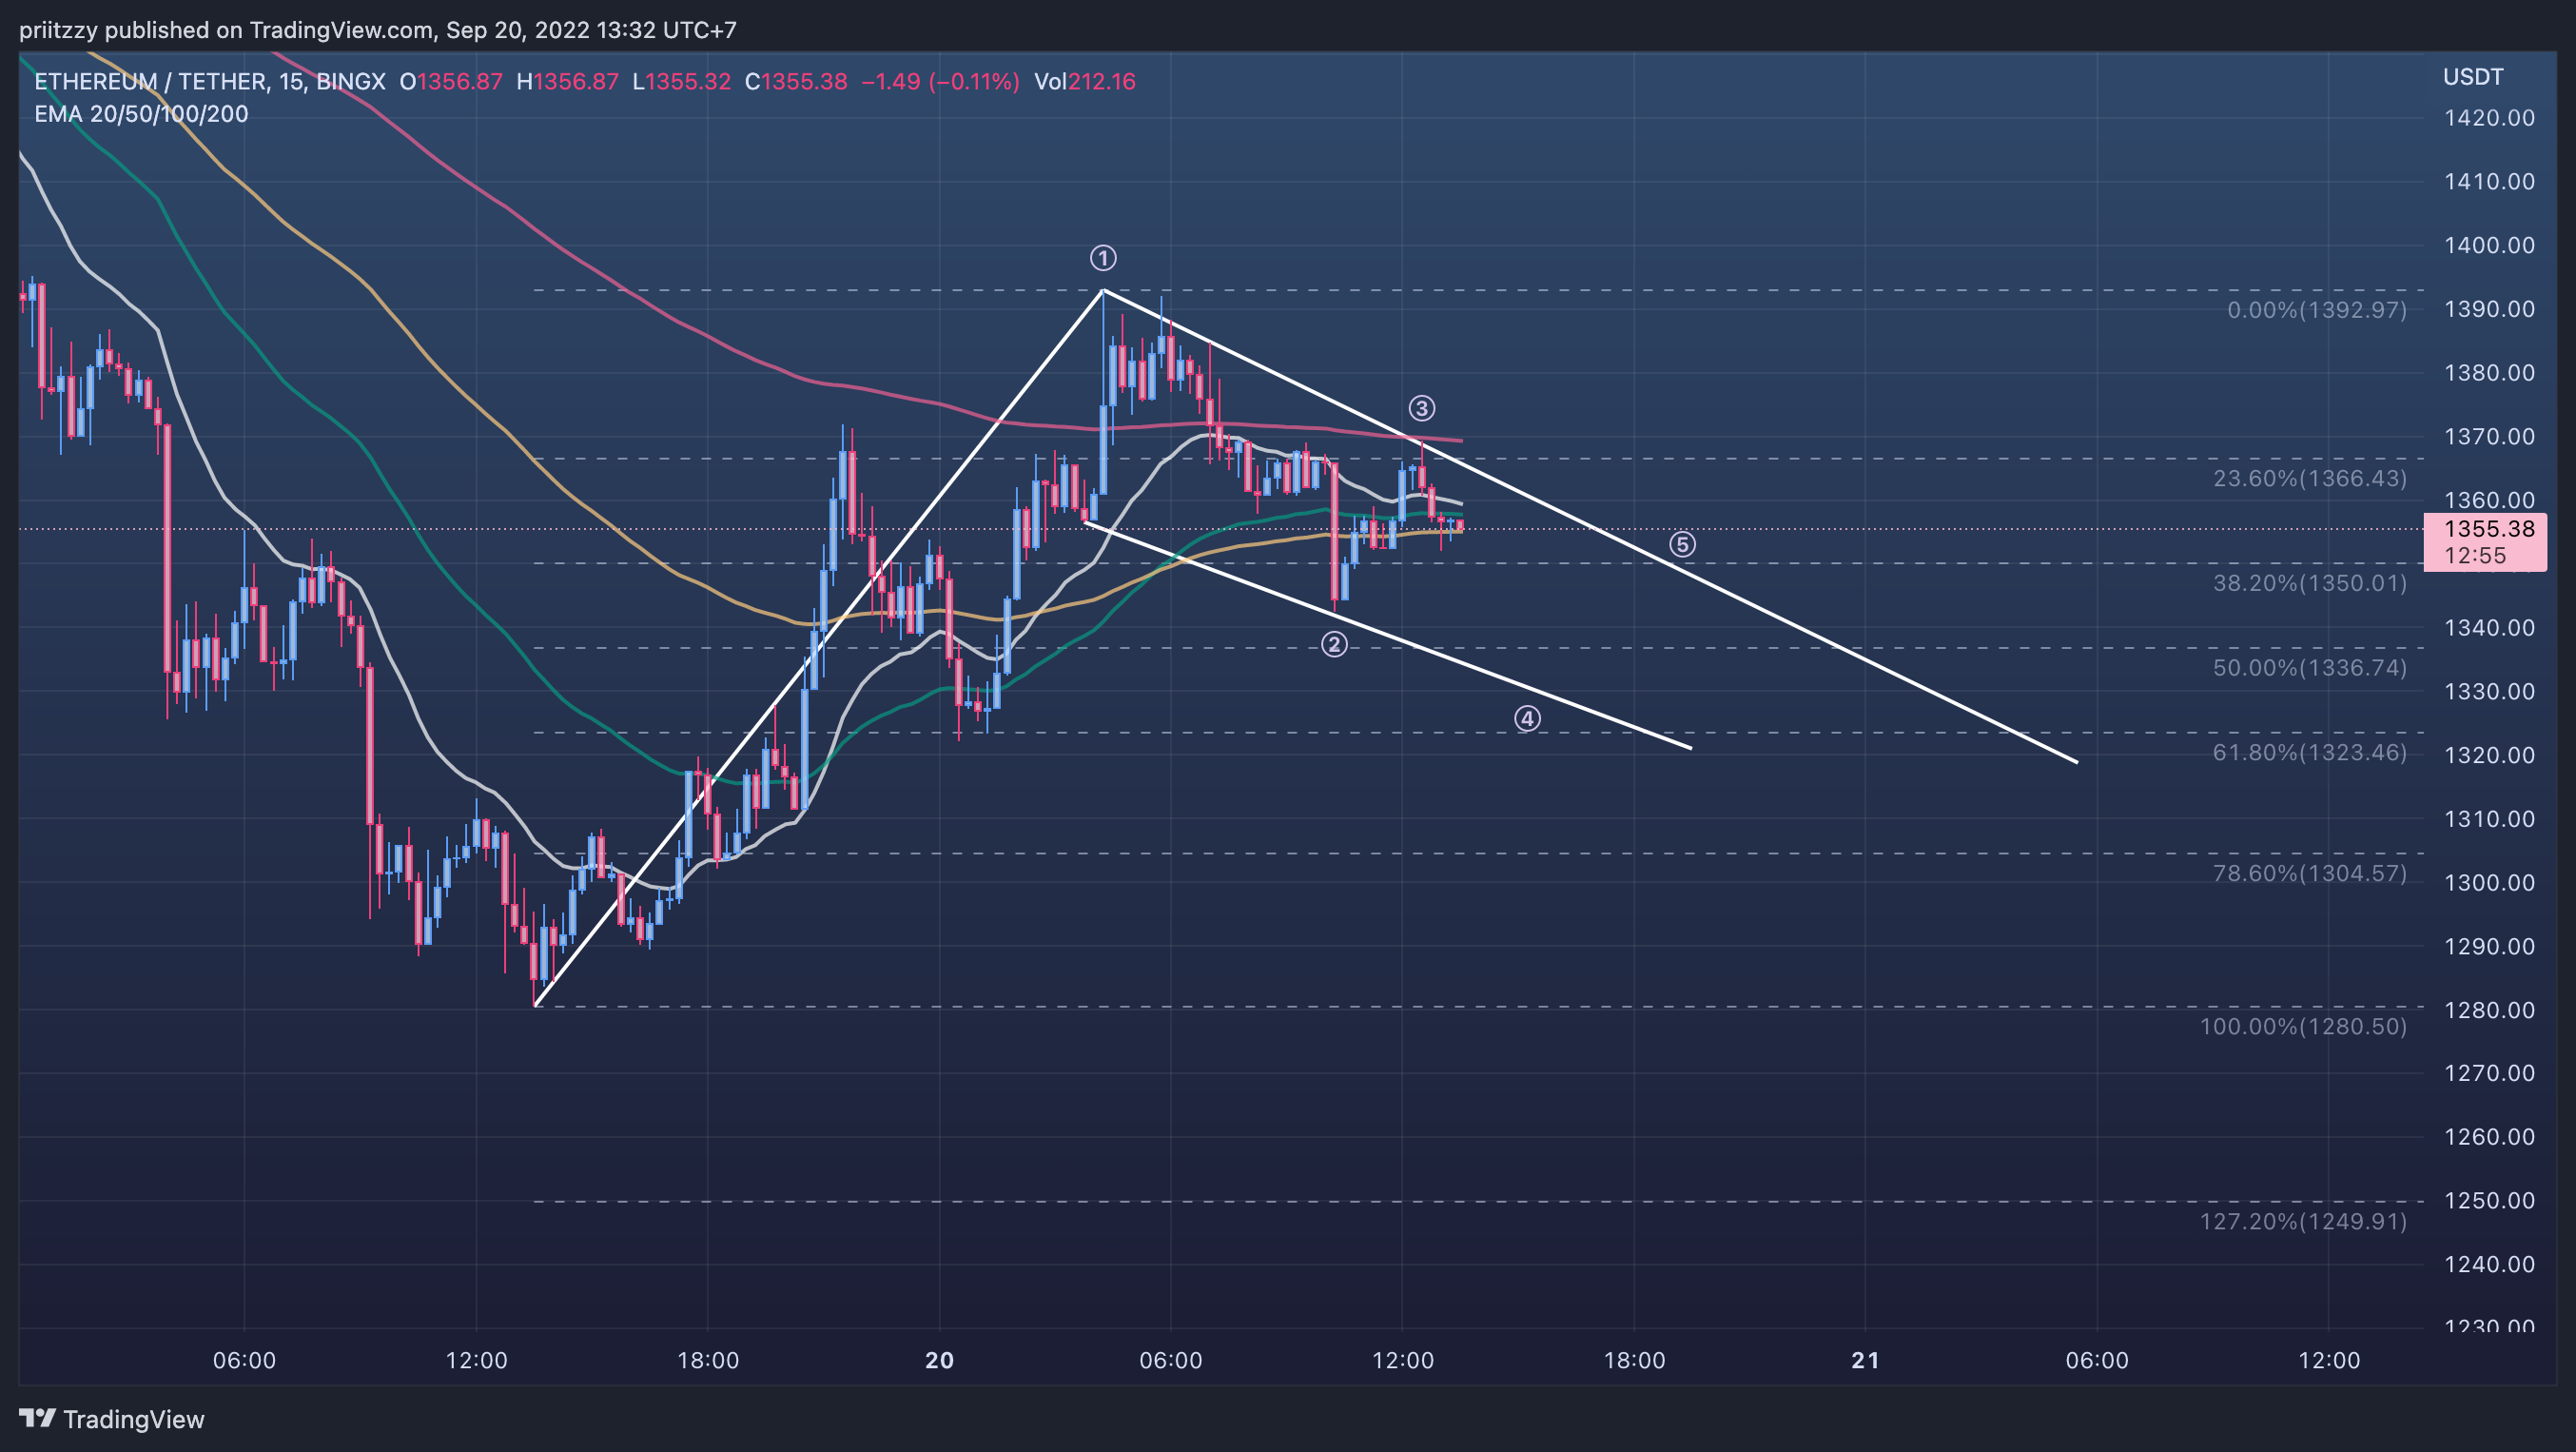Click the TradingView logo at bottom left
The width and height of the screenshot is (2576, 1452).
(112, 1419)
